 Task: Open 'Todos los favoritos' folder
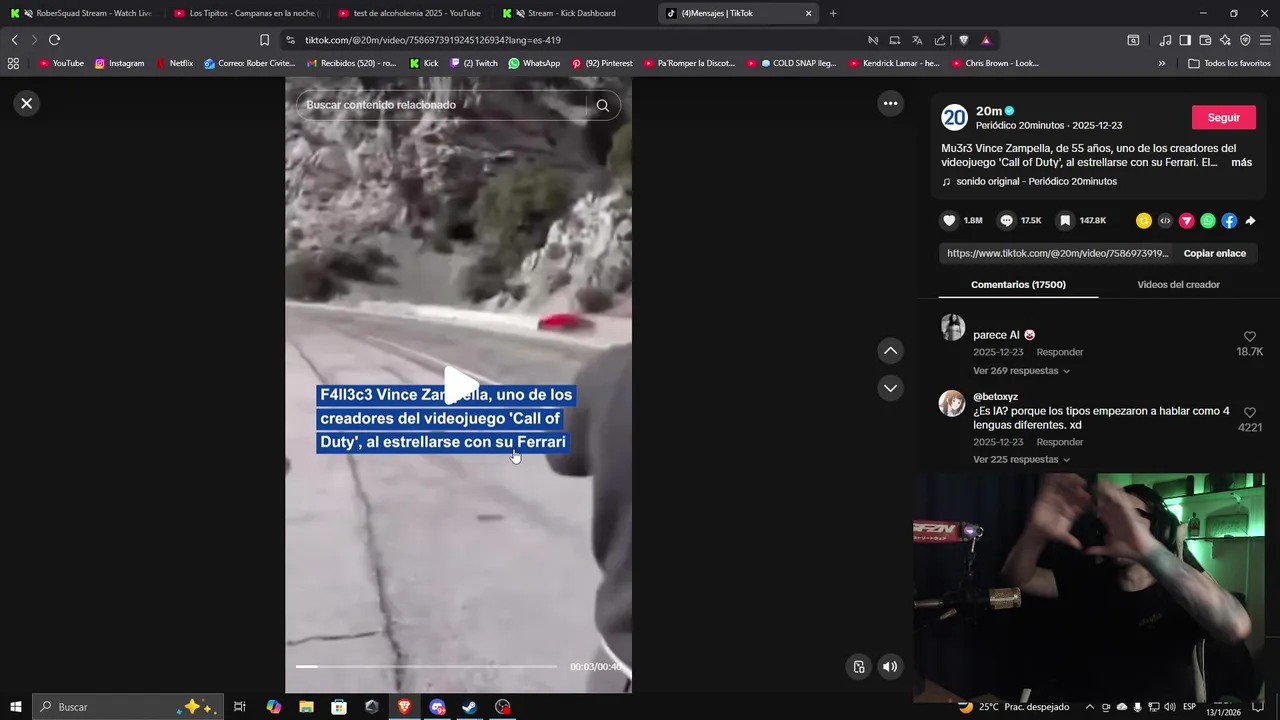click(1229, 63)
